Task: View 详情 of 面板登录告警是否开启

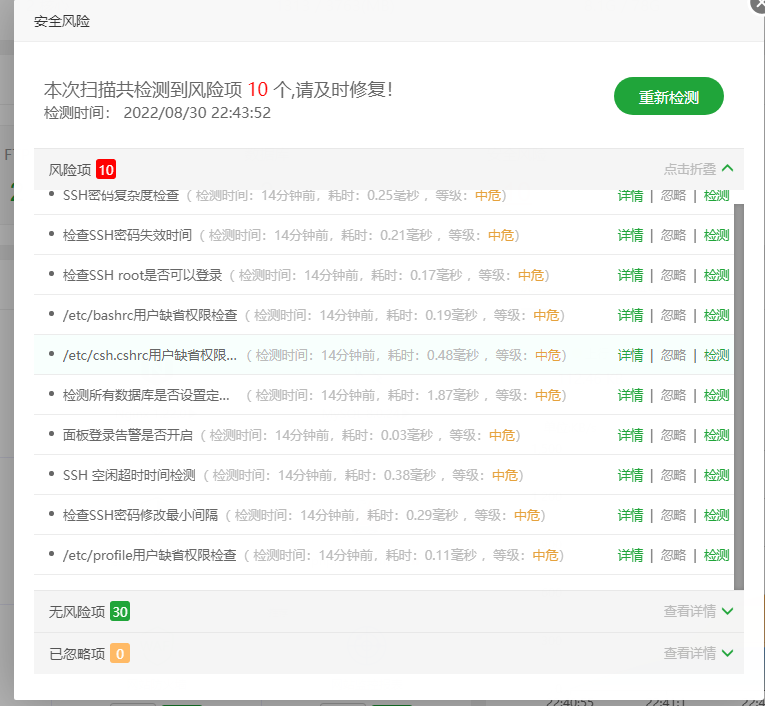Action: (630, 435)
